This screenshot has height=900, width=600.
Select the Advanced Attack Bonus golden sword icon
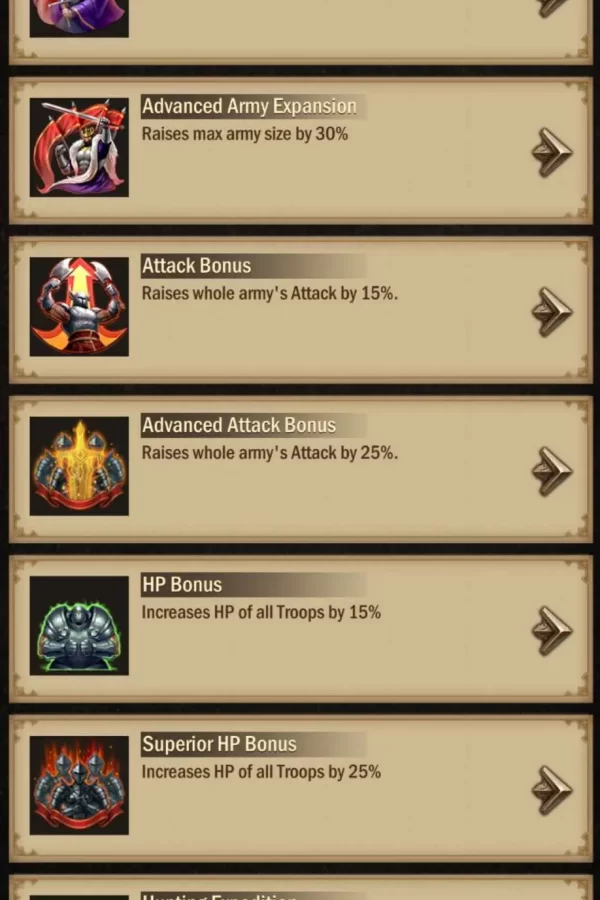point(79,466)
